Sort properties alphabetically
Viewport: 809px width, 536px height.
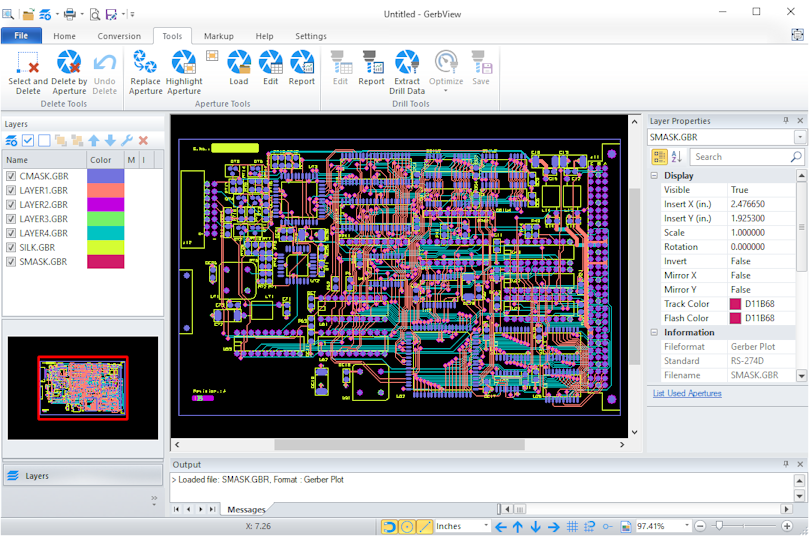(676, 156)
